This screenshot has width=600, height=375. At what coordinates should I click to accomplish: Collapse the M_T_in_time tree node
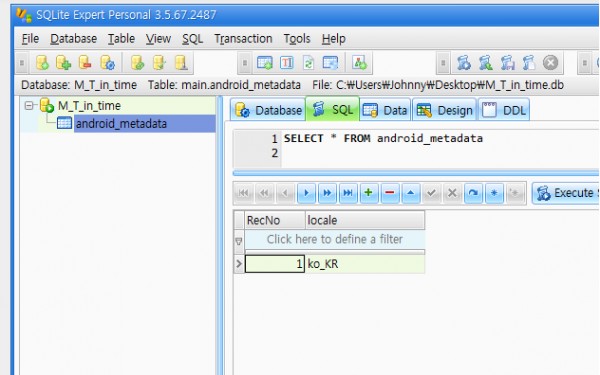pos(29,105)
